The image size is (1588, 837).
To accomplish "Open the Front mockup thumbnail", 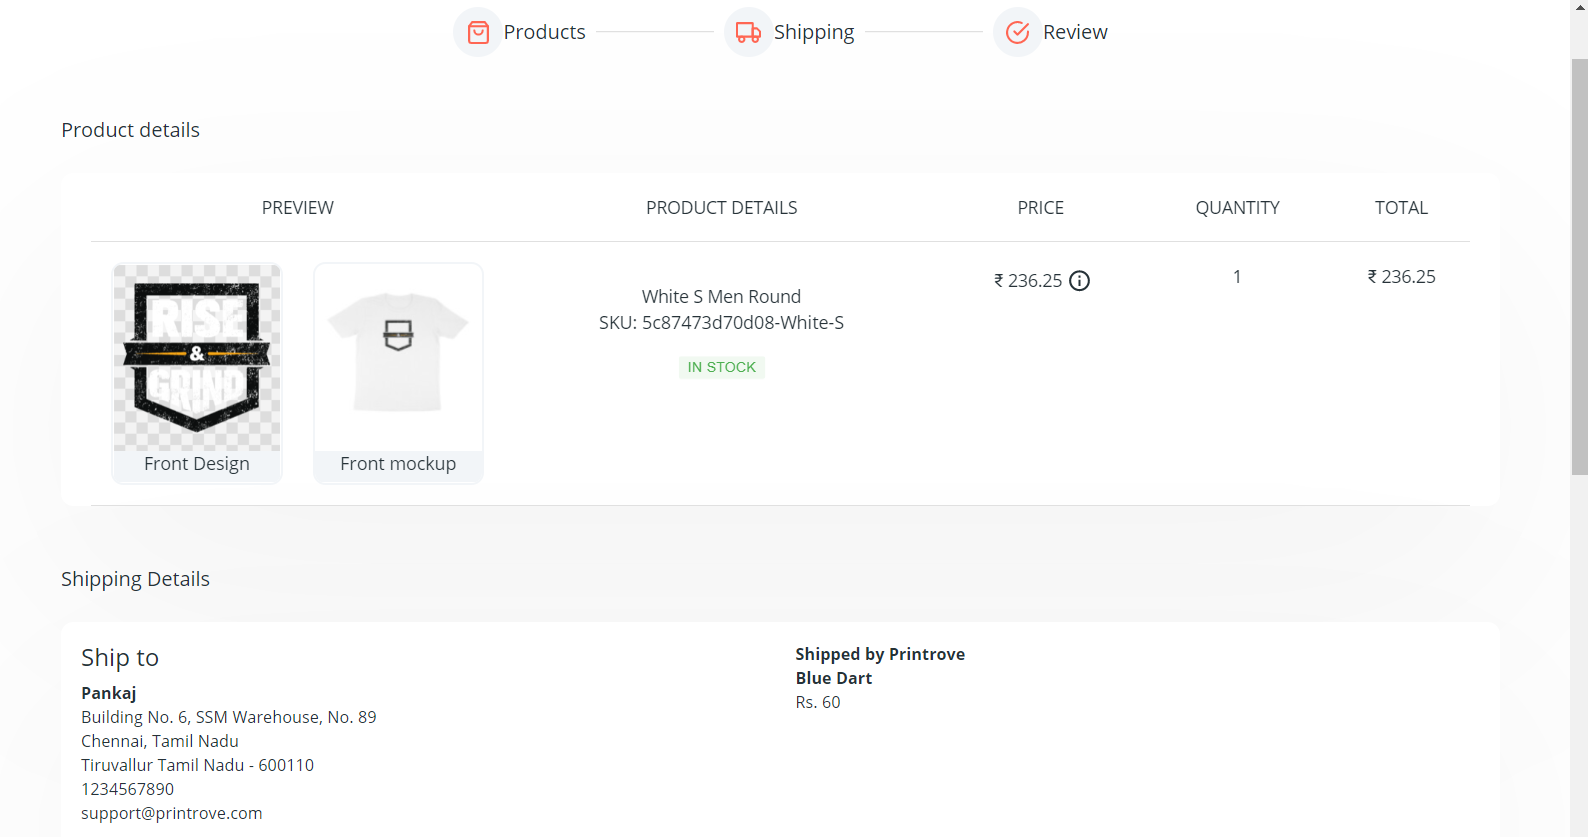I will click(x=398, y=357).
